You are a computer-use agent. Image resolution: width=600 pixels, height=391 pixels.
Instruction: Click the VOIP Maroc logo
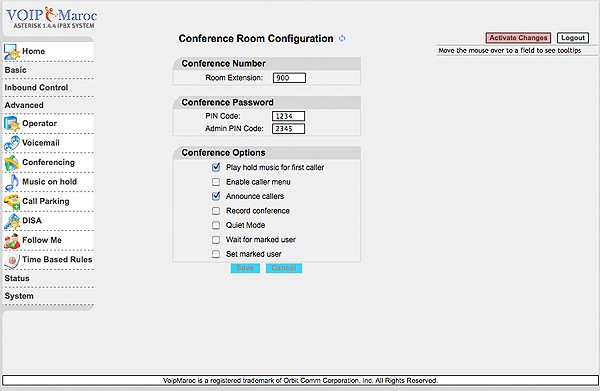pos(51,18)
